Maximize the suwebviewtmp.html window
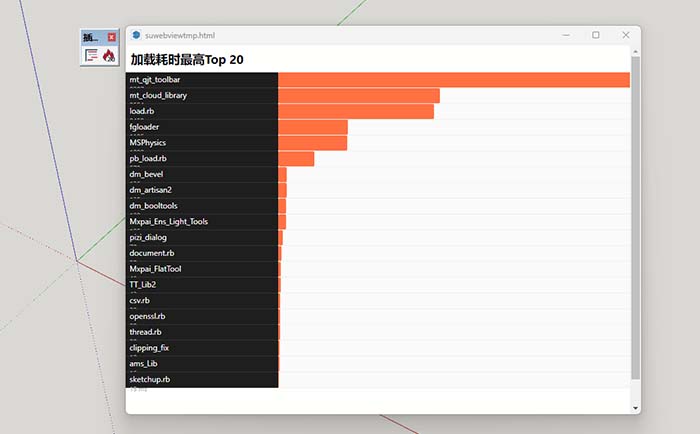The image size is (700, 434). (596, 35)
